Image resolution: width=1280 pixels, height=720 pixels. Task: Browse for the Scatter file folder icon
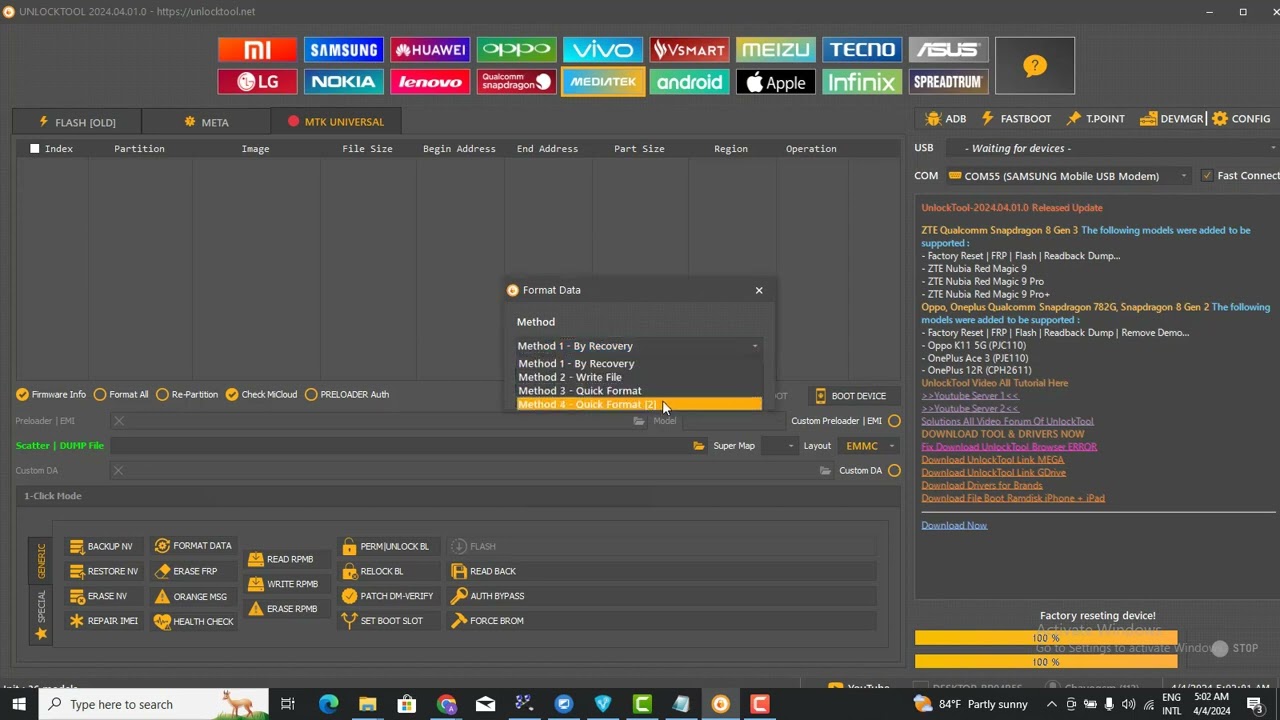699,446
